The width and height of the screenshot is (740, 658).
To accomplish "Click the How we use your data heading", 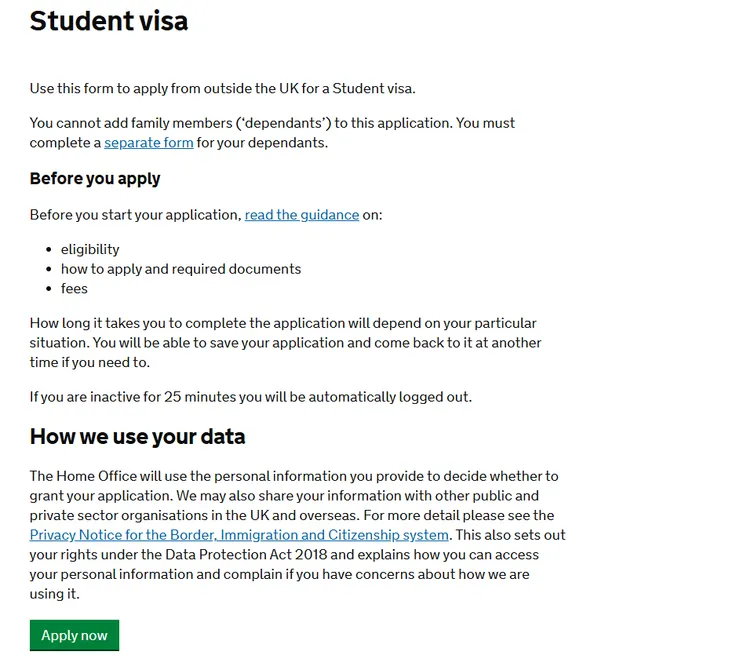I will (137, 437).
